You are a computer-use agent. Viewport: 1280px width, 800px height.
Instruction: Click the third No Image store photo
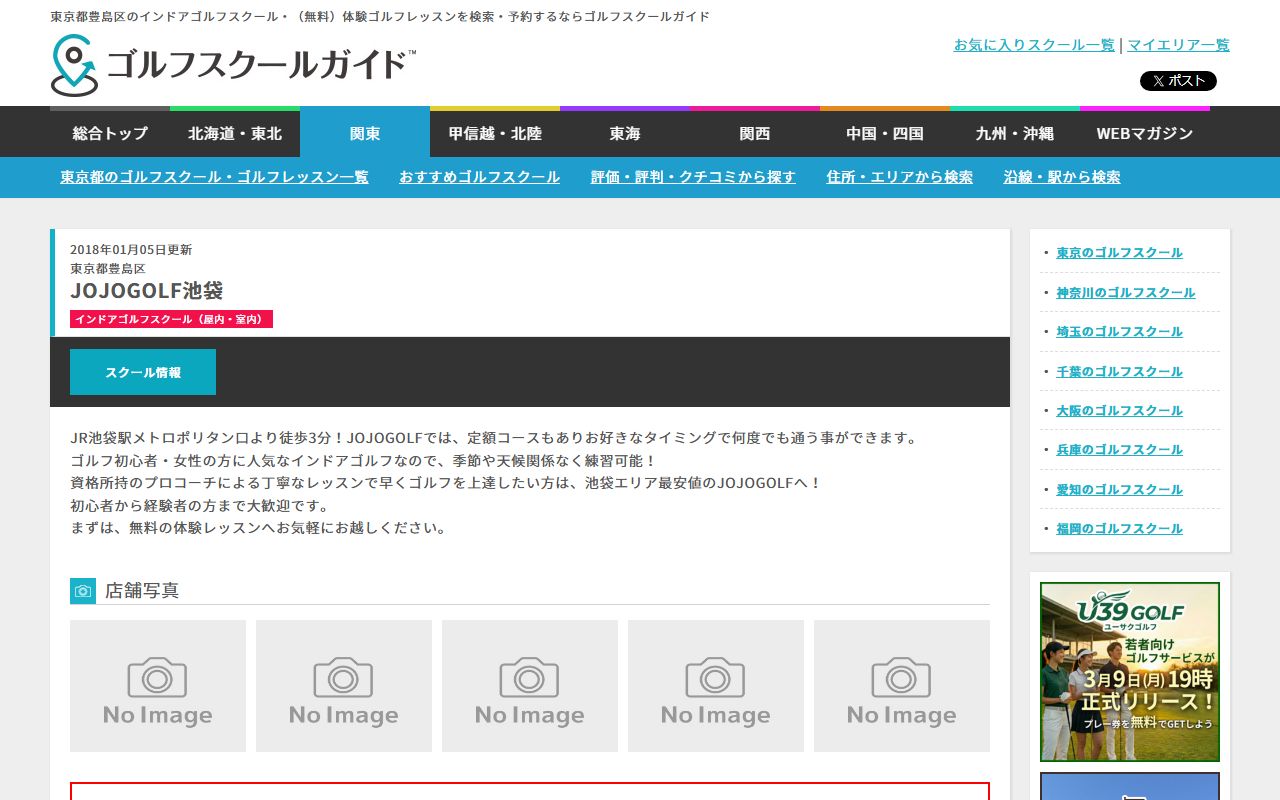click(x=530, y=686)
